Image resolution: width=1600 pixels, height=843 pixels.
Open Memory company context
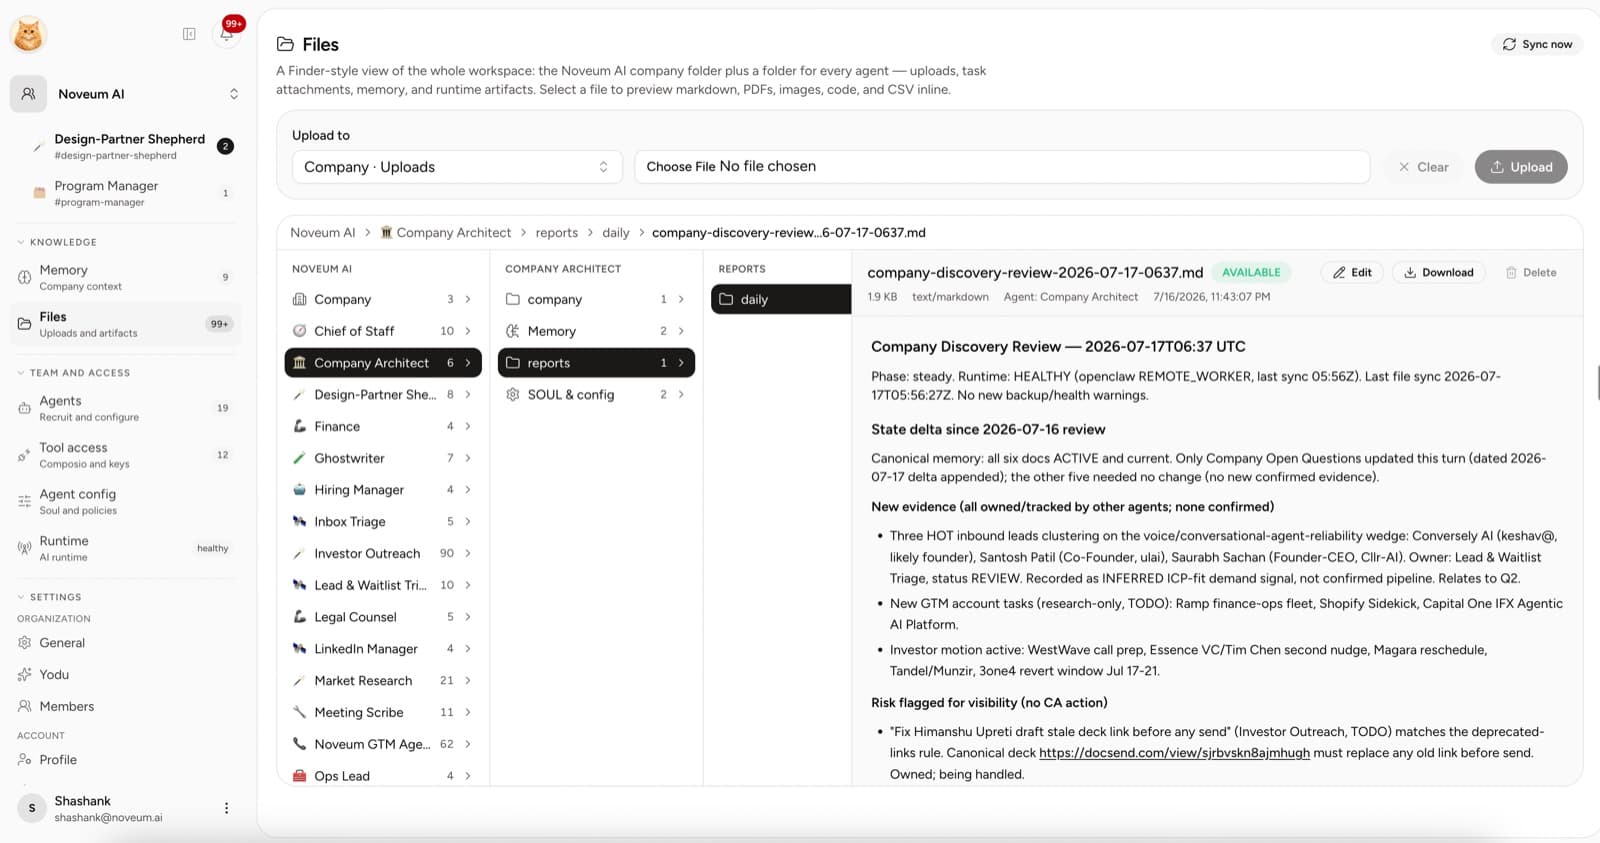pos(125,277)
